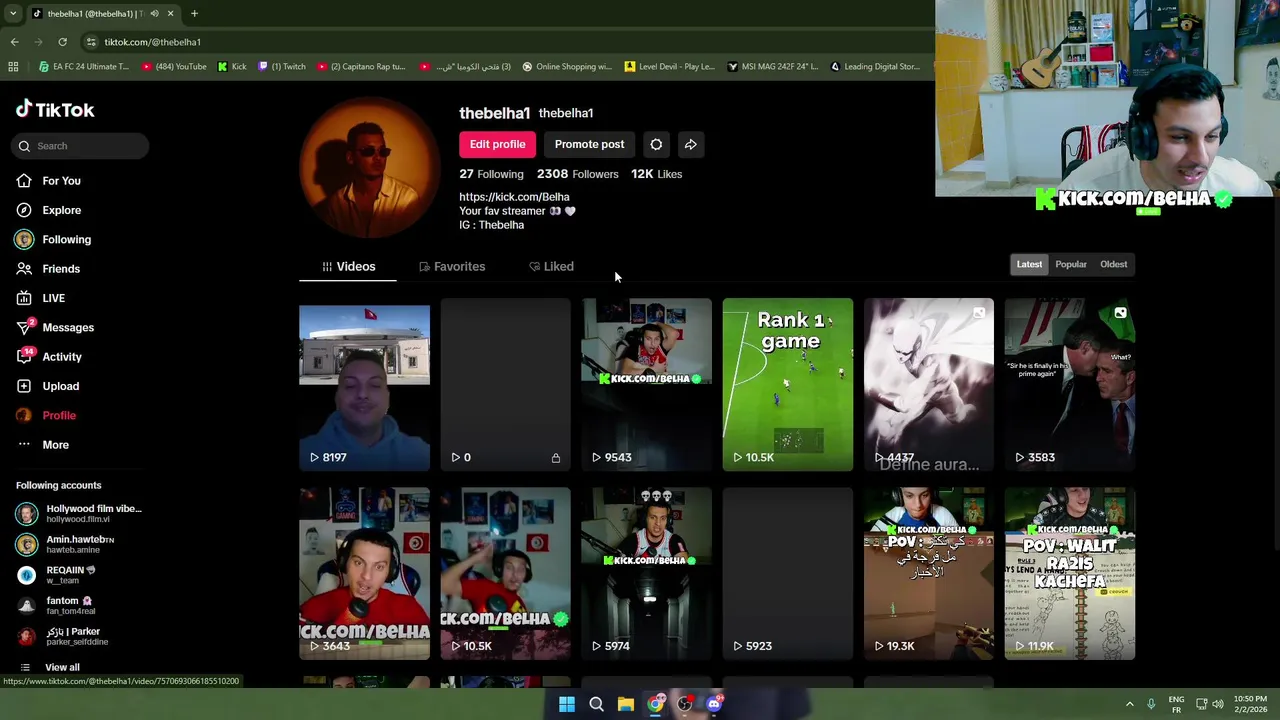Screen dimensions: 1280x720
Task: Open Activity notifications icon
Action: [x=25, y=356]
